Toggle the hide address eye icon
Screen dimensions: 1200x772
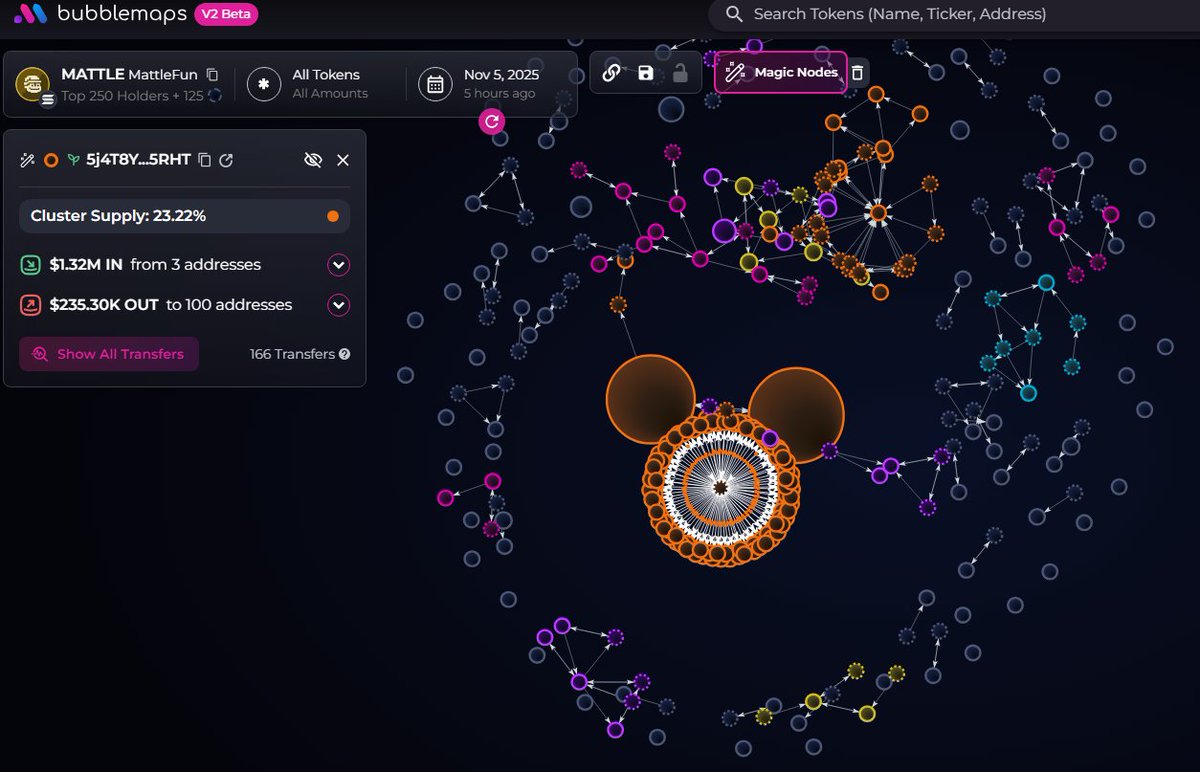point(313,160)
